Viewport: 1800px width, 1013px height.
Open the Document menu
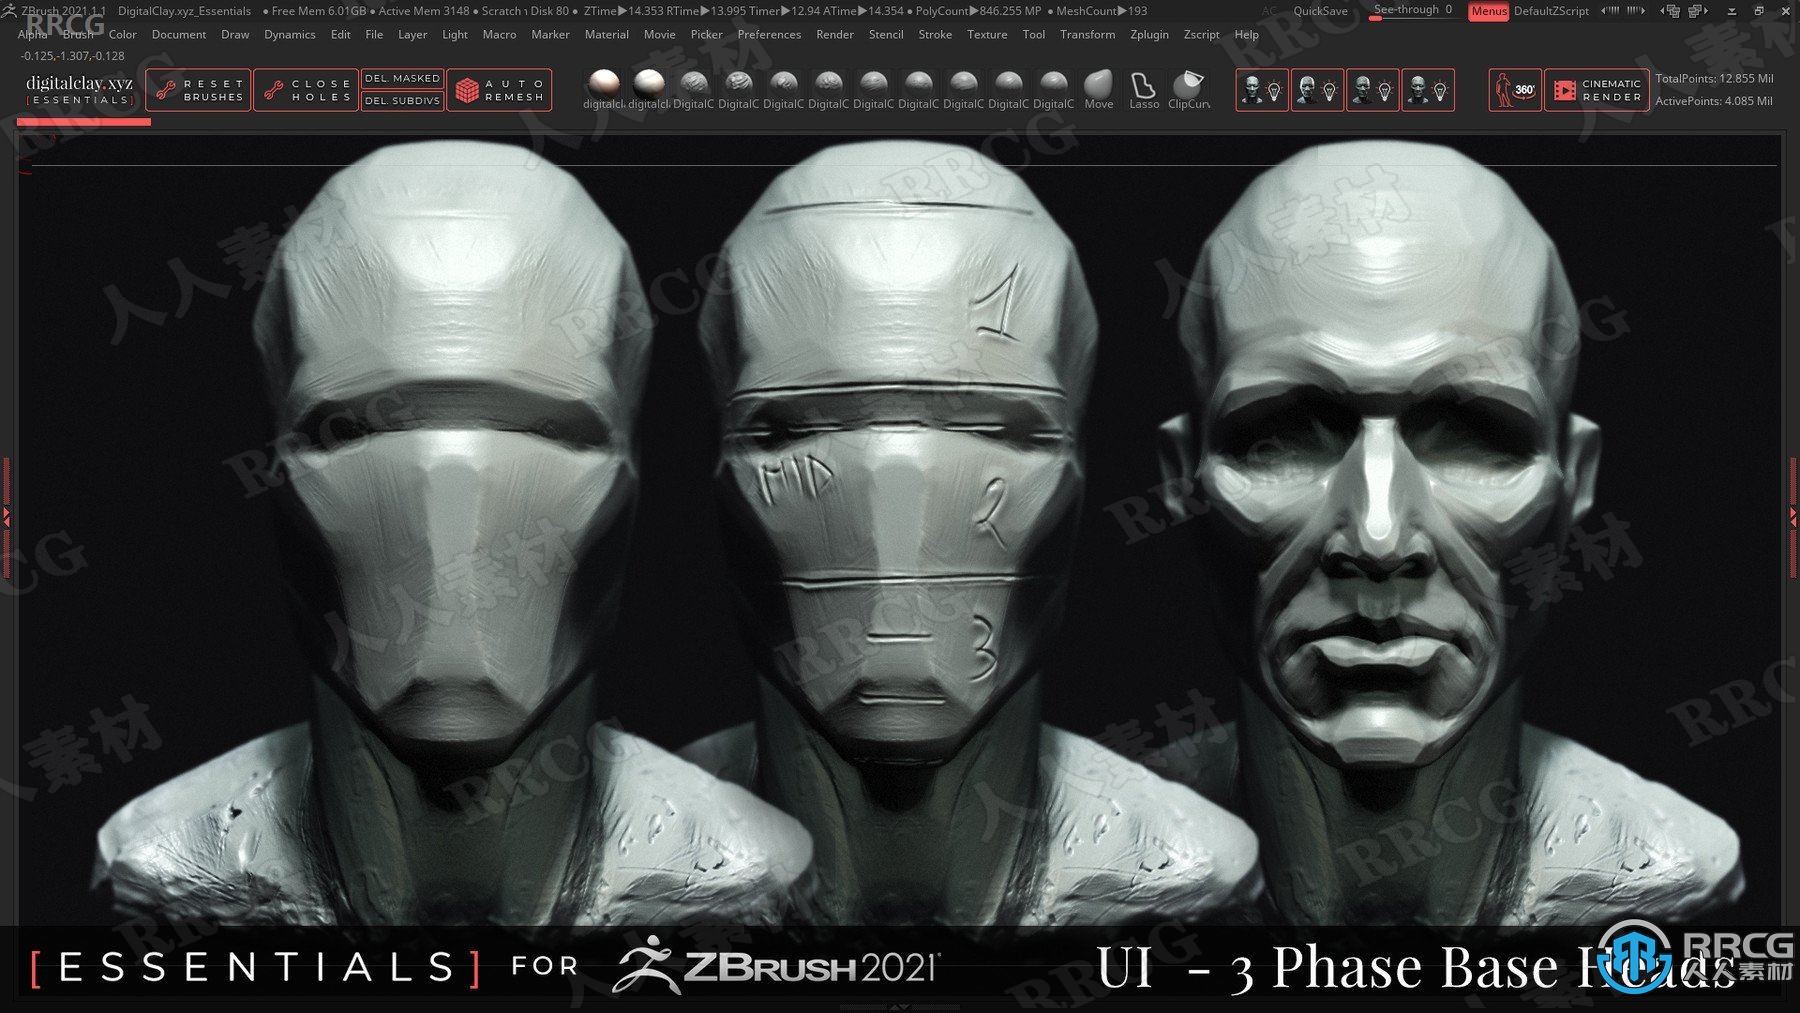click(179, 34)
